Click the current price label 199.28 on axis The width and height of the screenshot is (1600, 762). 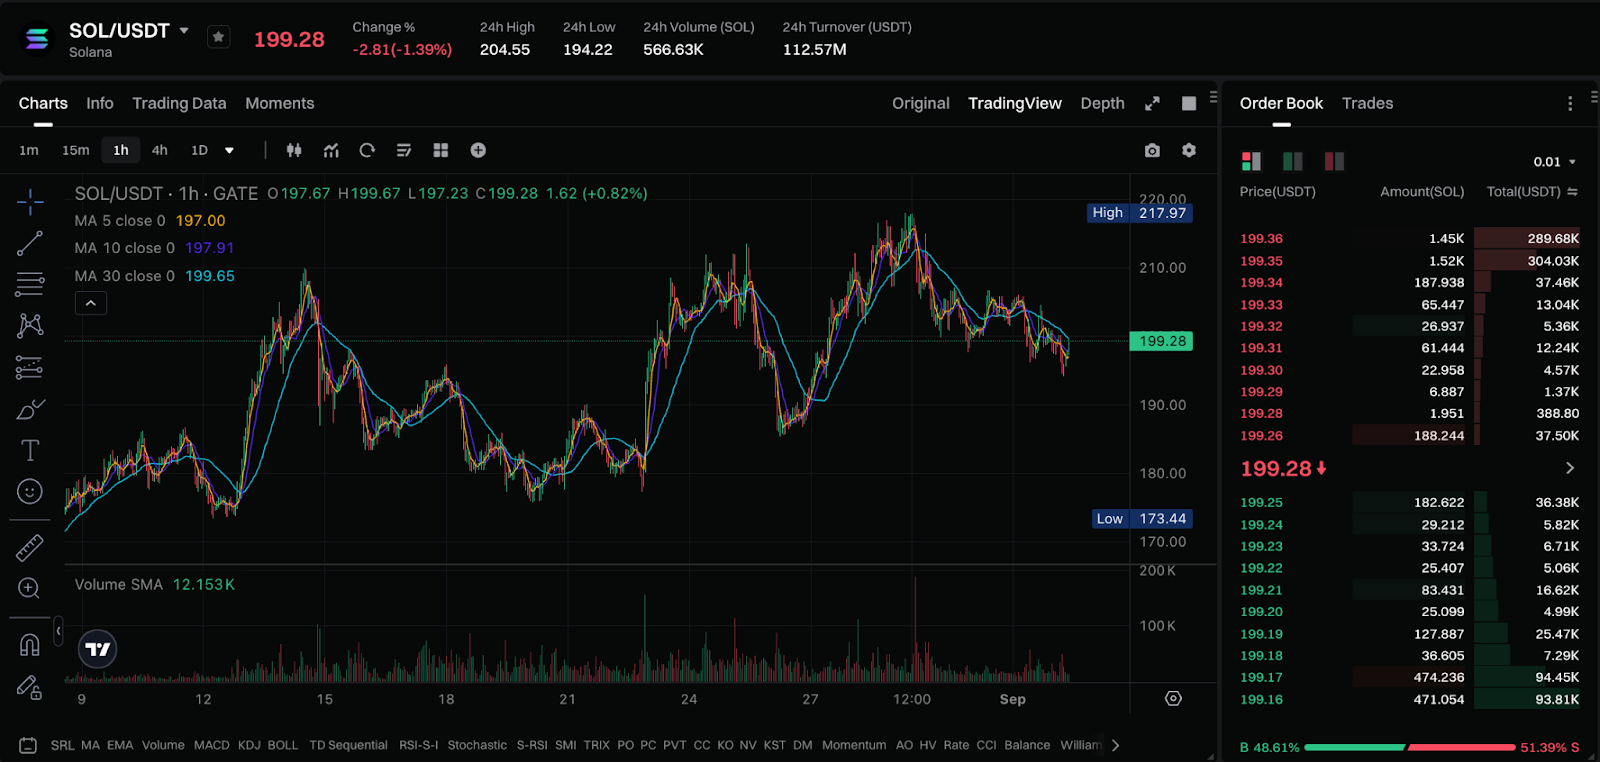1161,341
